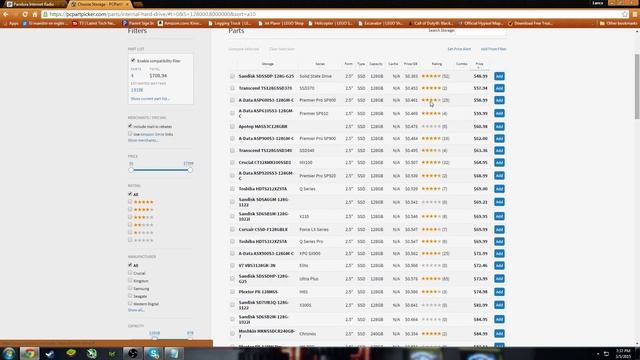Open the Corsair CSSD-F128GBLX product link
The image size is (640, 360).
click(263, 229)
